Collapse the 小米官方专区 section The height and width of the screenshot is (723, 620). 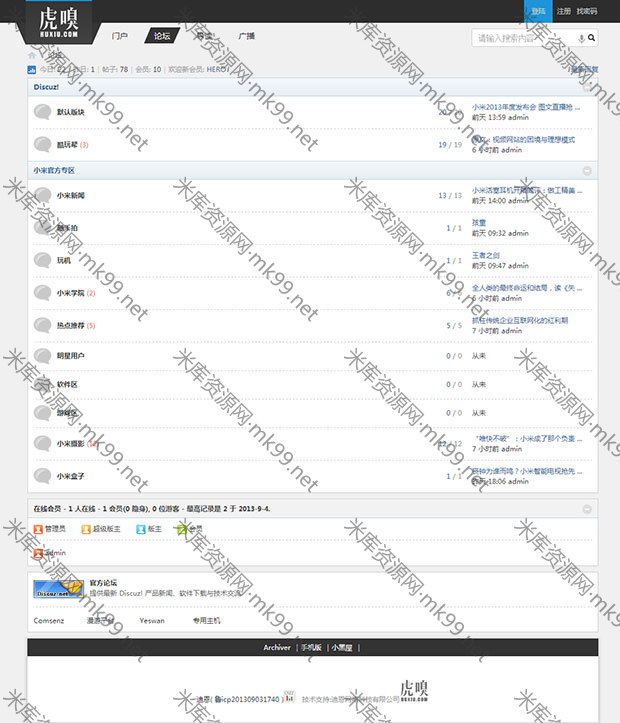click(587, 171)
